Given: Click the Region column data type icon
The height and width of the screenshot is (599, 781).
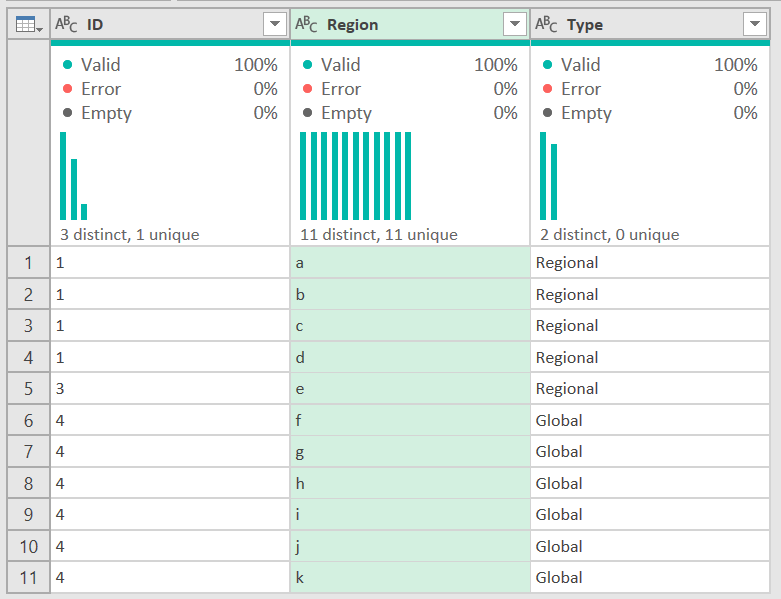Looking at the screenshot, I should pyautogui.click(x=306, y=24).
